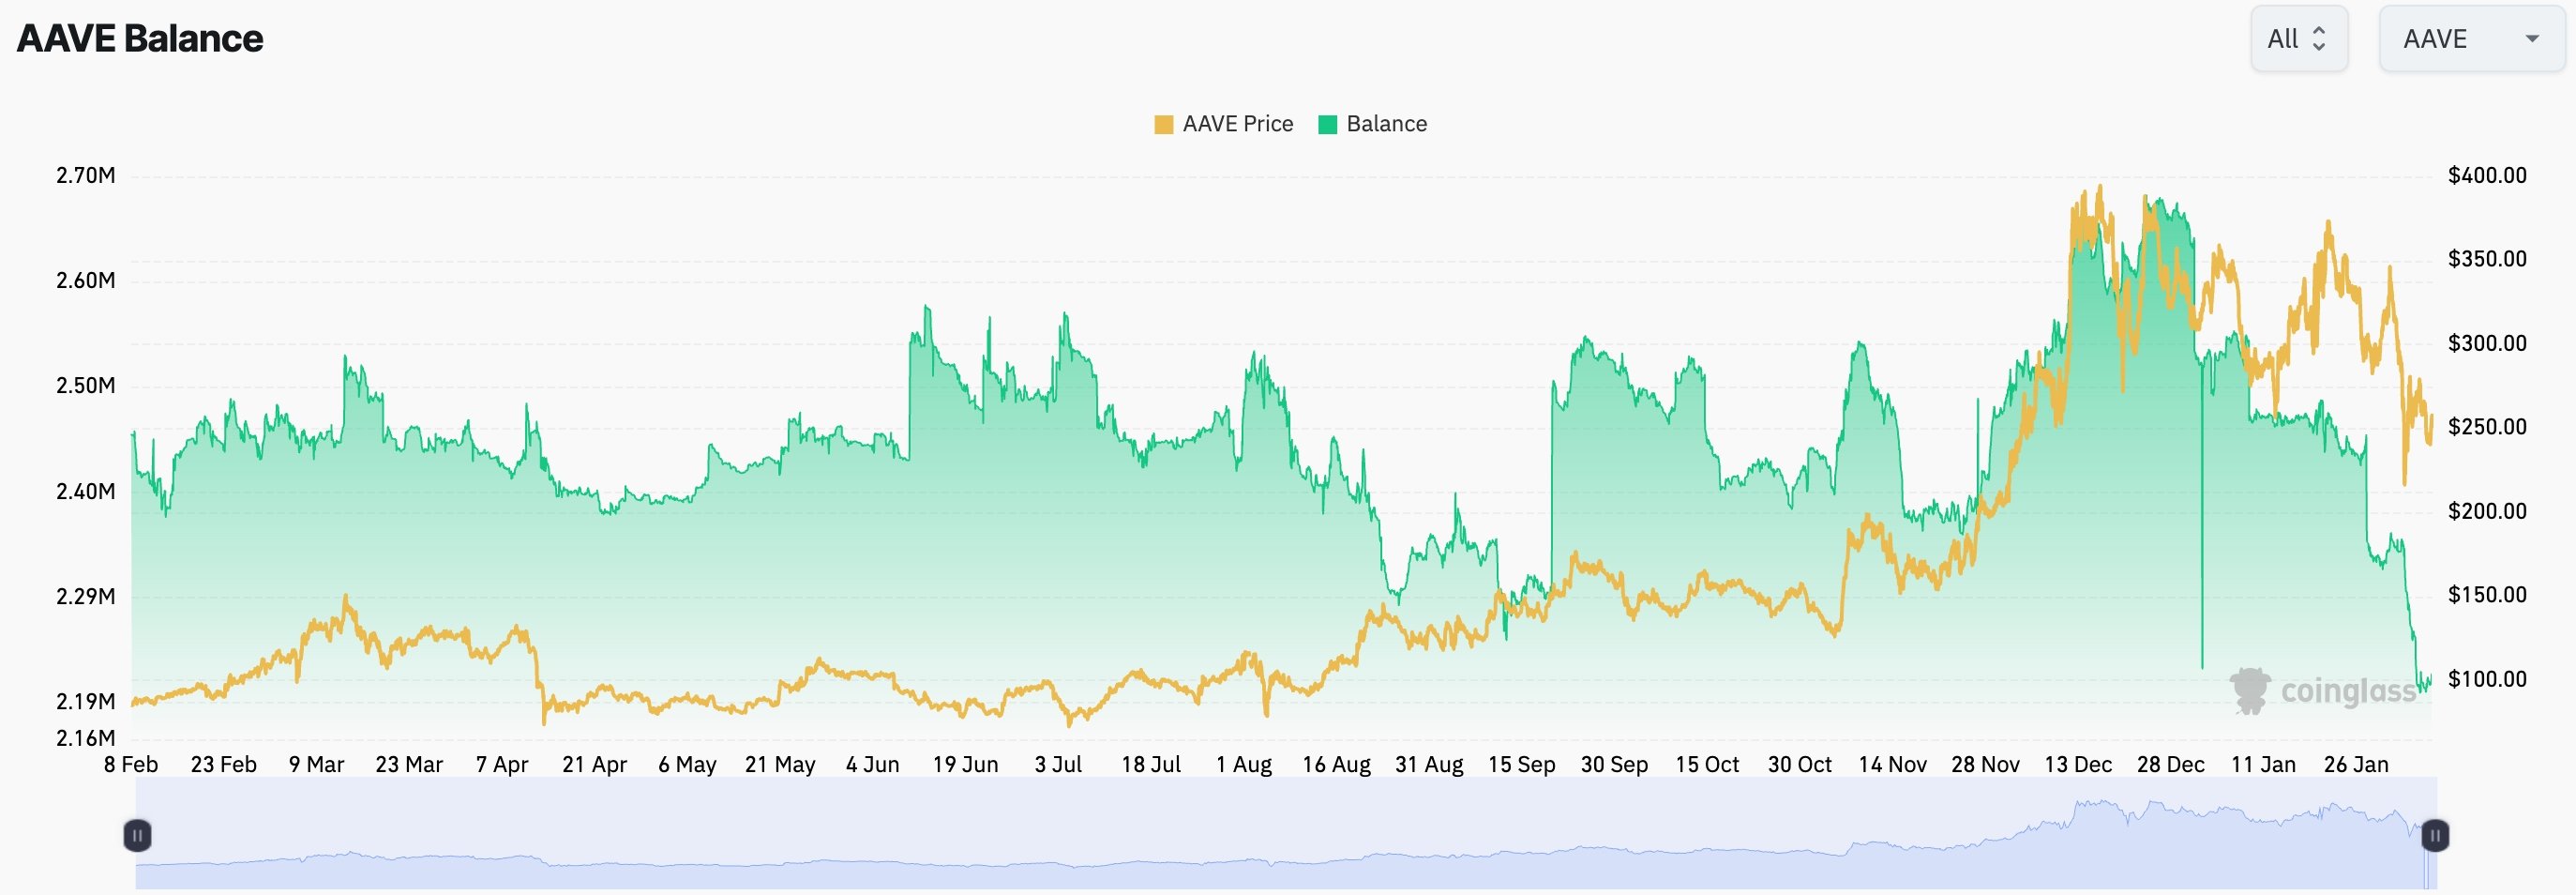The image size is (2576, 895).
Task: Click the 2.50M left axis label
Action: tap(85, 385)
